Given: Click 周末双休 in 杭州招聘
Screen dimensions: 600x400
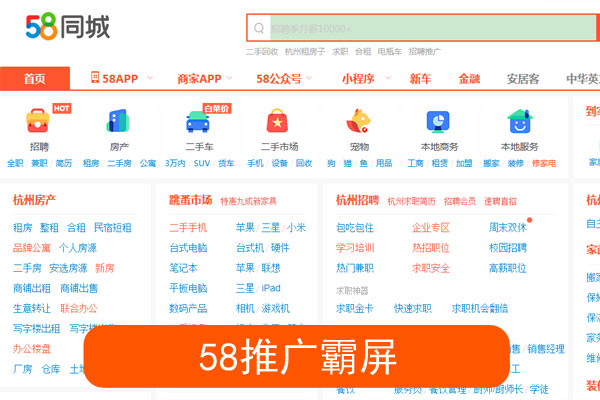Looking at the screenshot, I should pyautogui.click(x=508, y=228).
